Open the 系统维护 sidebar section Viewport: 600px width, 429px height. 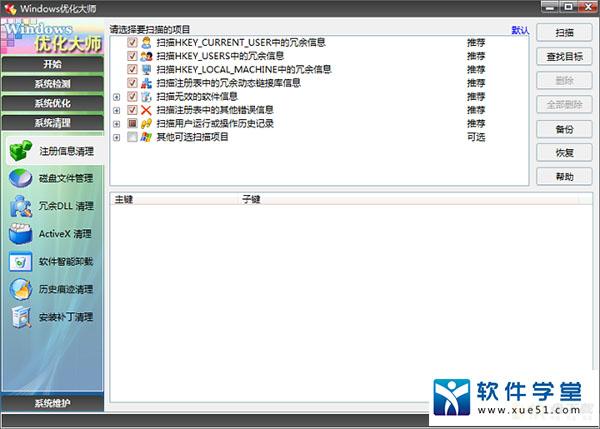52,403
